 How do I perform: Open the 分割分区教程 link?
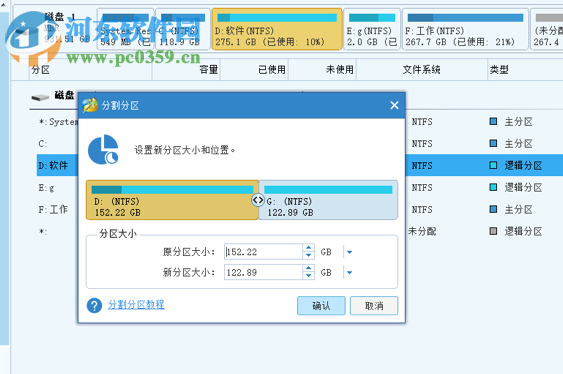(136, 305)
